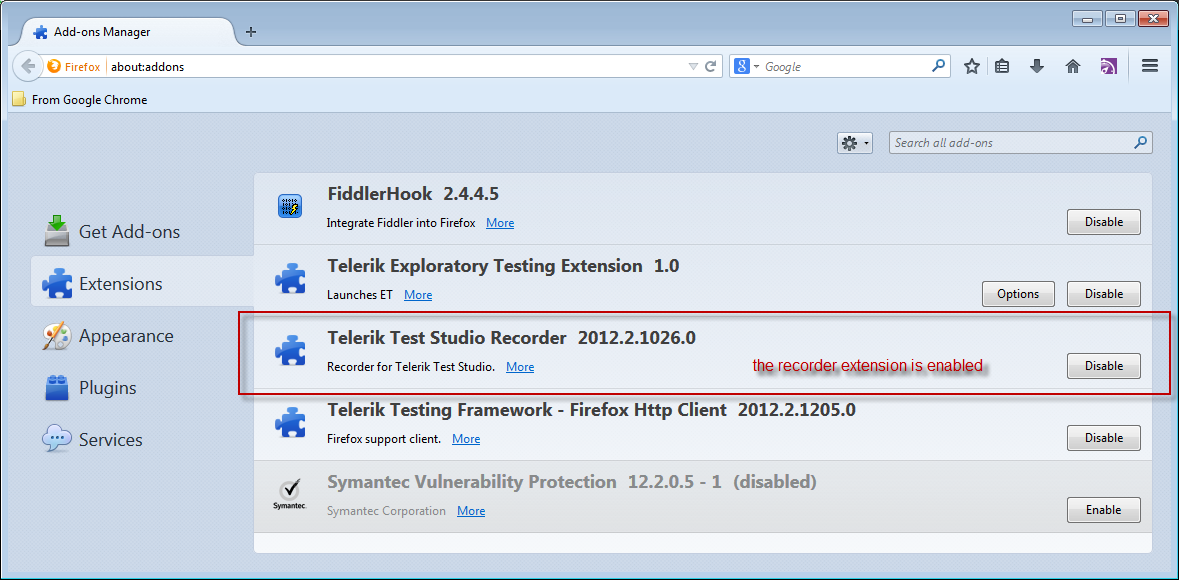Expand the search engine selector dropdown
Viewport: 1179px width, 580px height.
tap(747, 67)
